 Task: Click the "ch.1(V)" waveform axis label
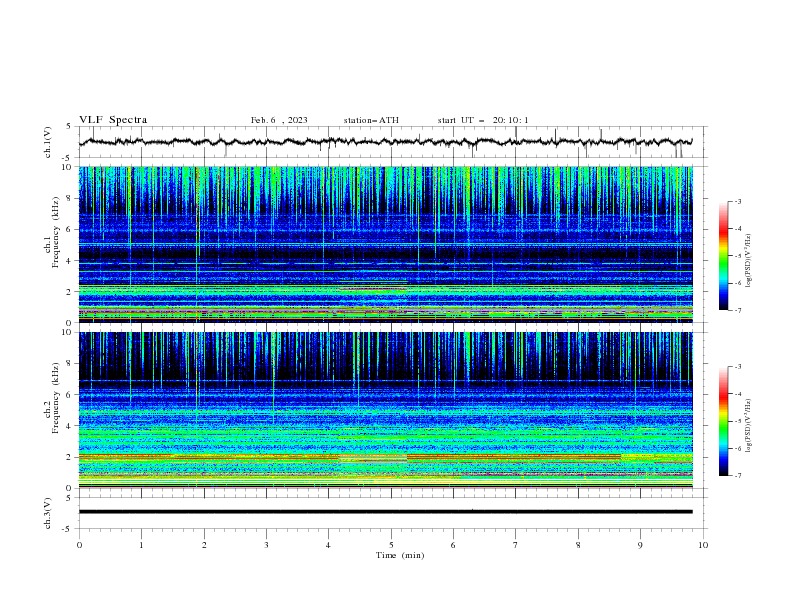click(48, 142)
